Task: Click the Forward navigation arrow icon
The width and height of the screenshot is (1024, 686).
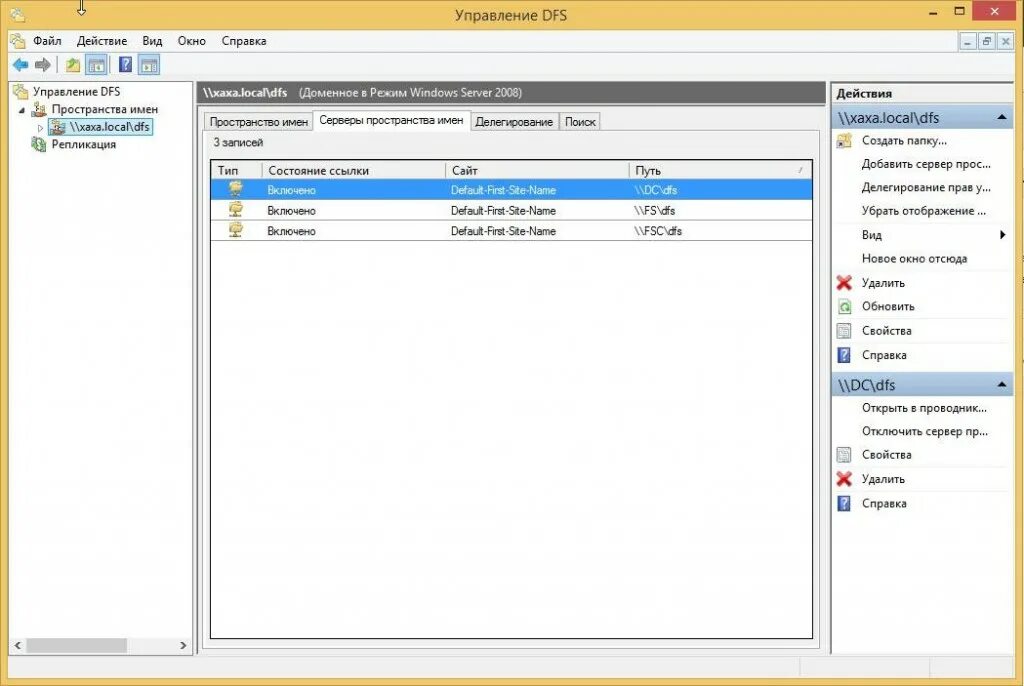Action: 41,64
